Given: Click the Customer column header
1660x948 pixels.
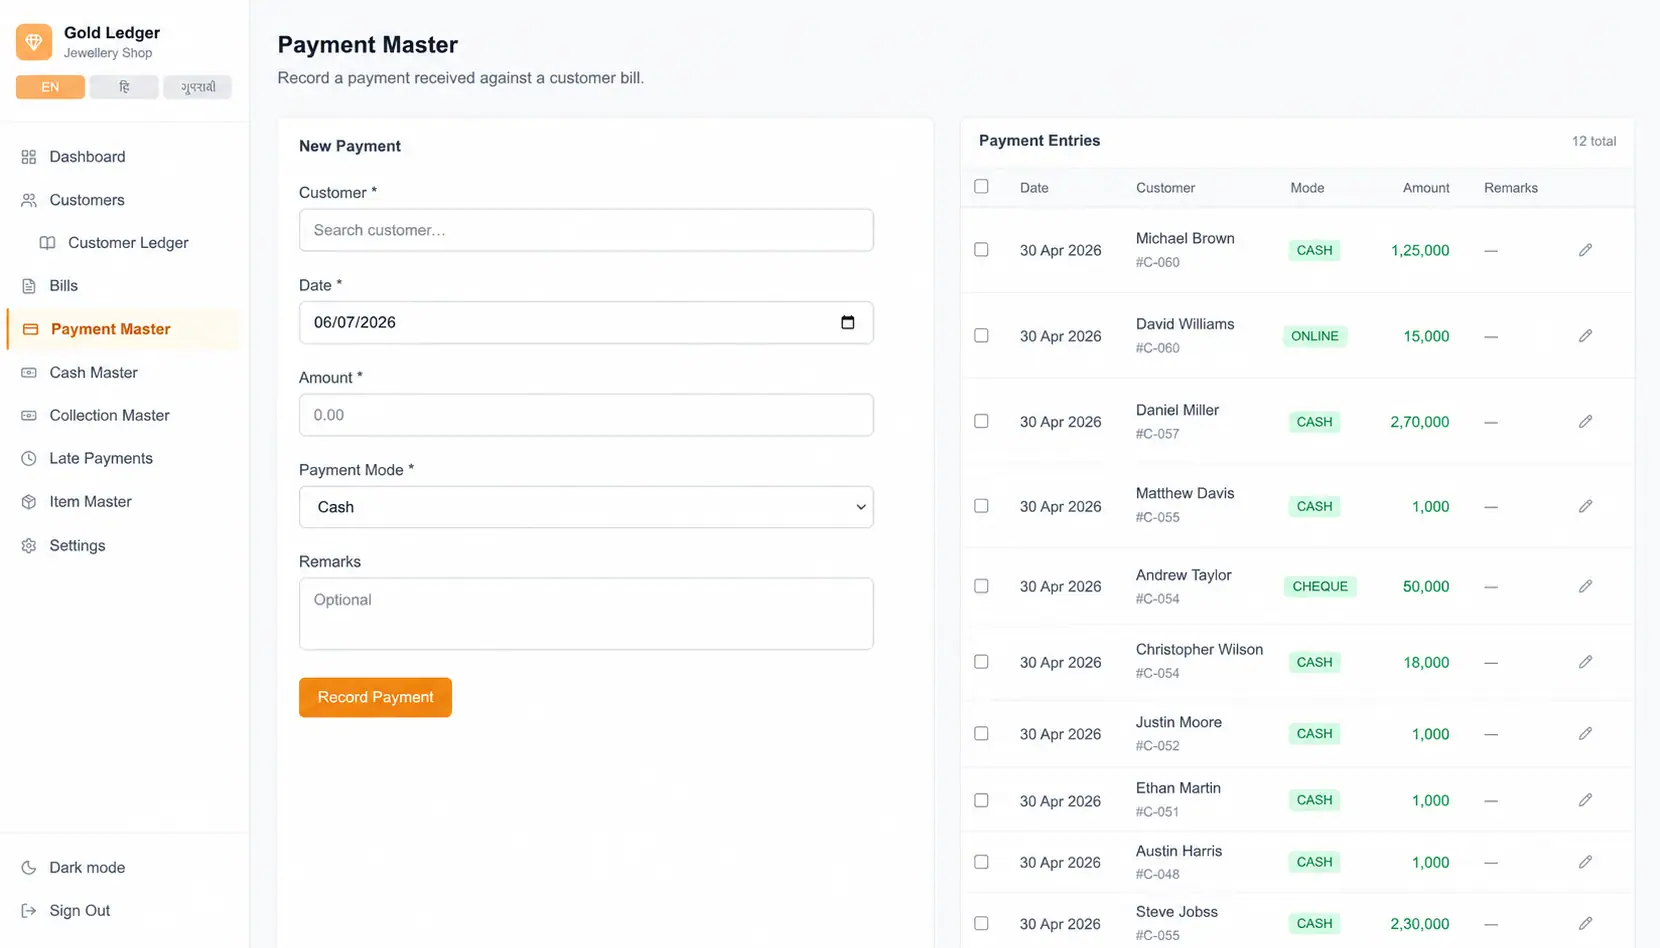Looking at the screenshot, I should click(x=1165, y=188).
